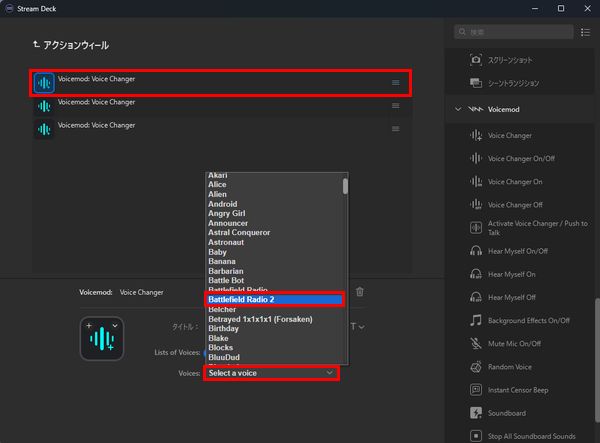Choose Blake voice option
The image size is (600, 443).
(218, 338)
